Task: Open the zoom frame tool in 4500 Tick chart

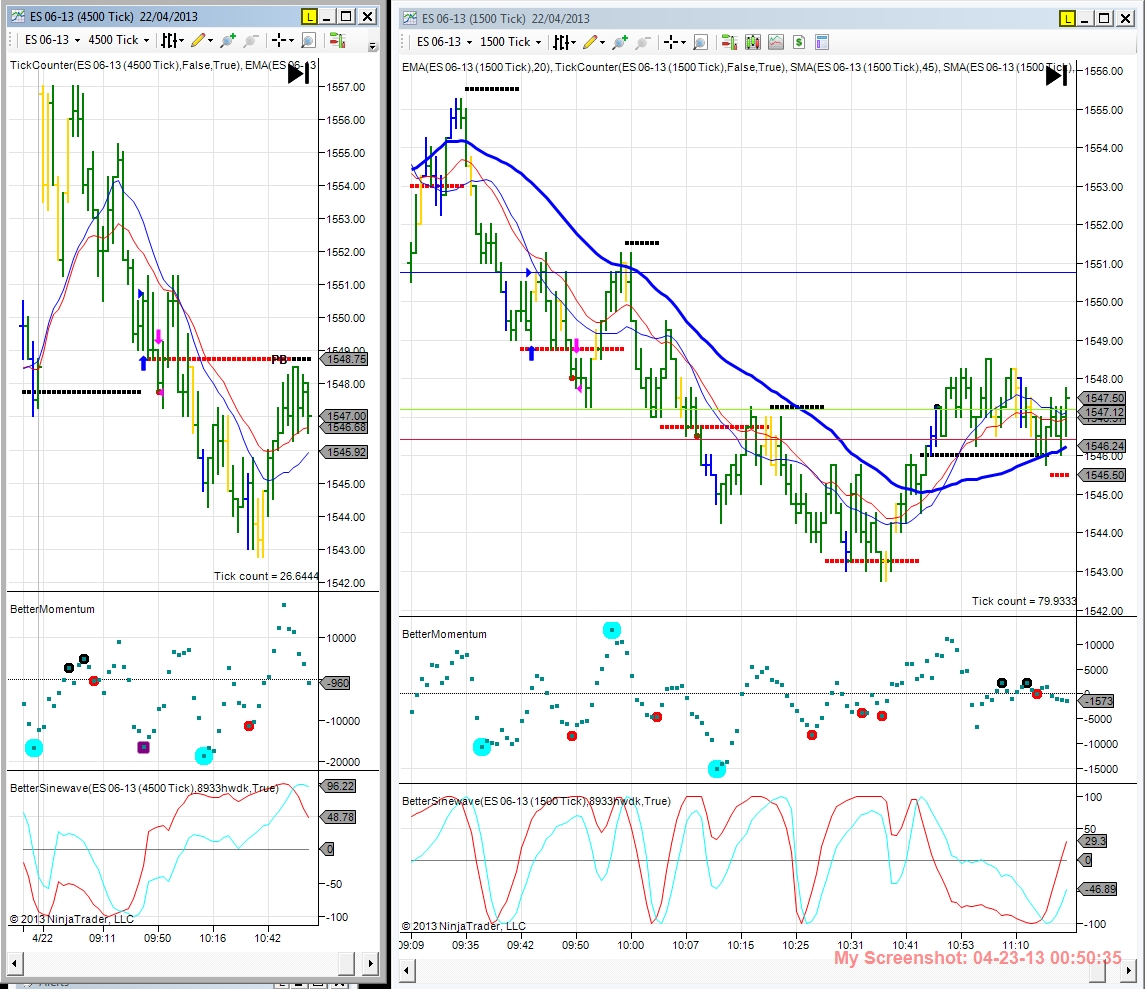Action: tap(308, 40)
